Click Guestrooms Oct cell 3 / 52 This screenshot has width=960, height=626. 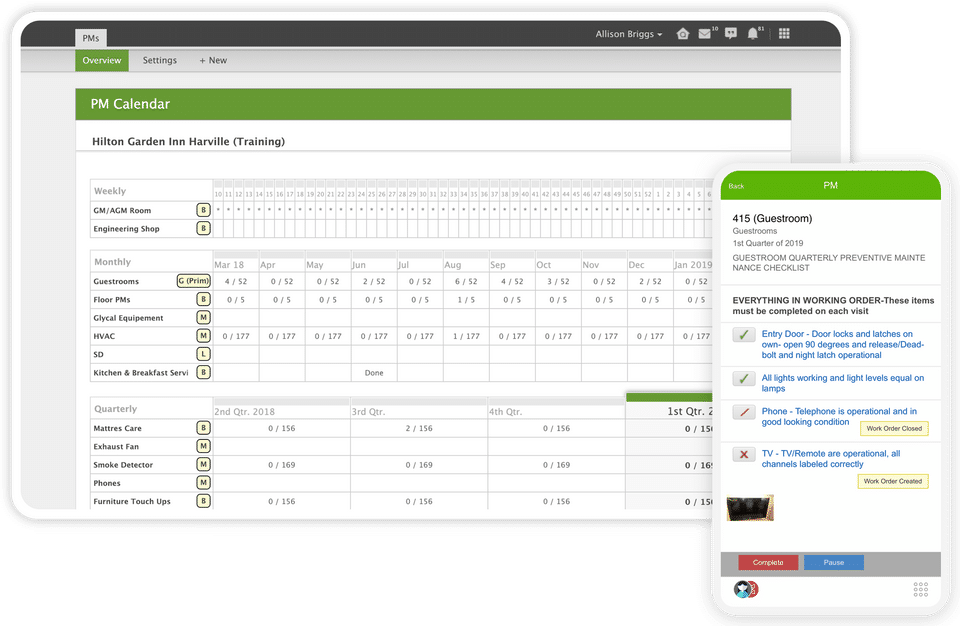click(558, 282)
